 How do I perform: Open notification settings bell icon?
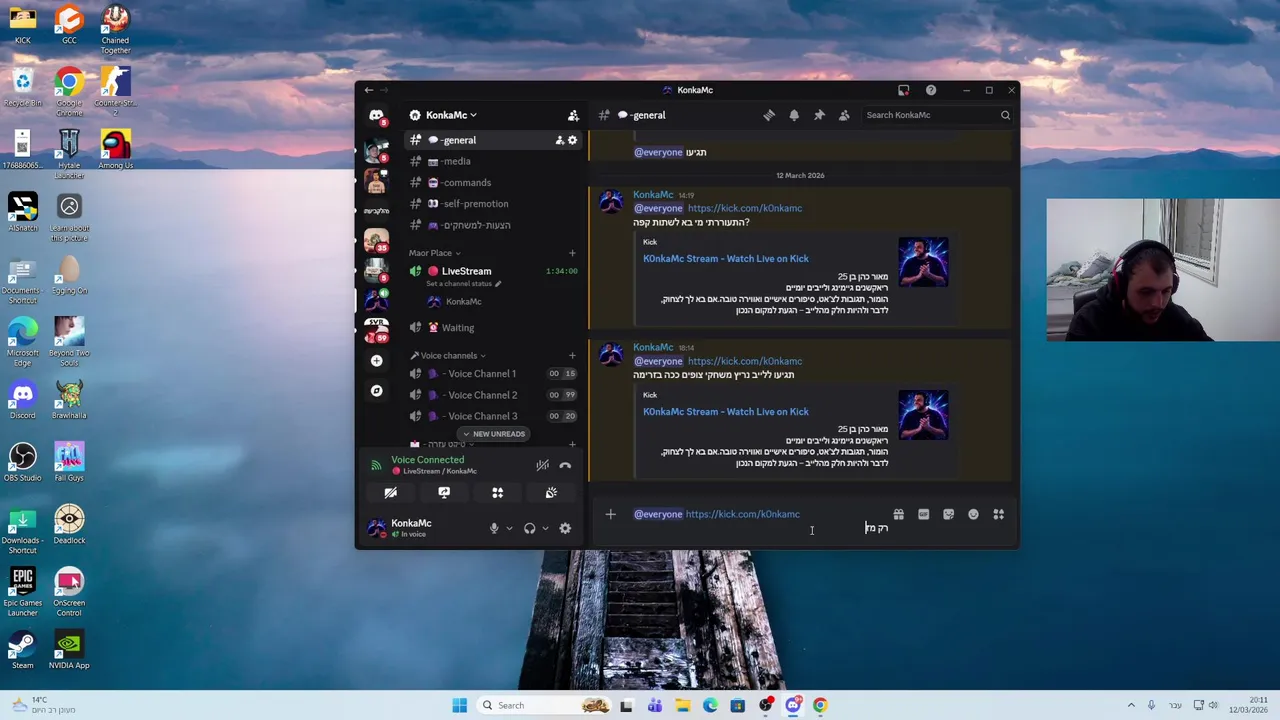(x=794, y=115)
